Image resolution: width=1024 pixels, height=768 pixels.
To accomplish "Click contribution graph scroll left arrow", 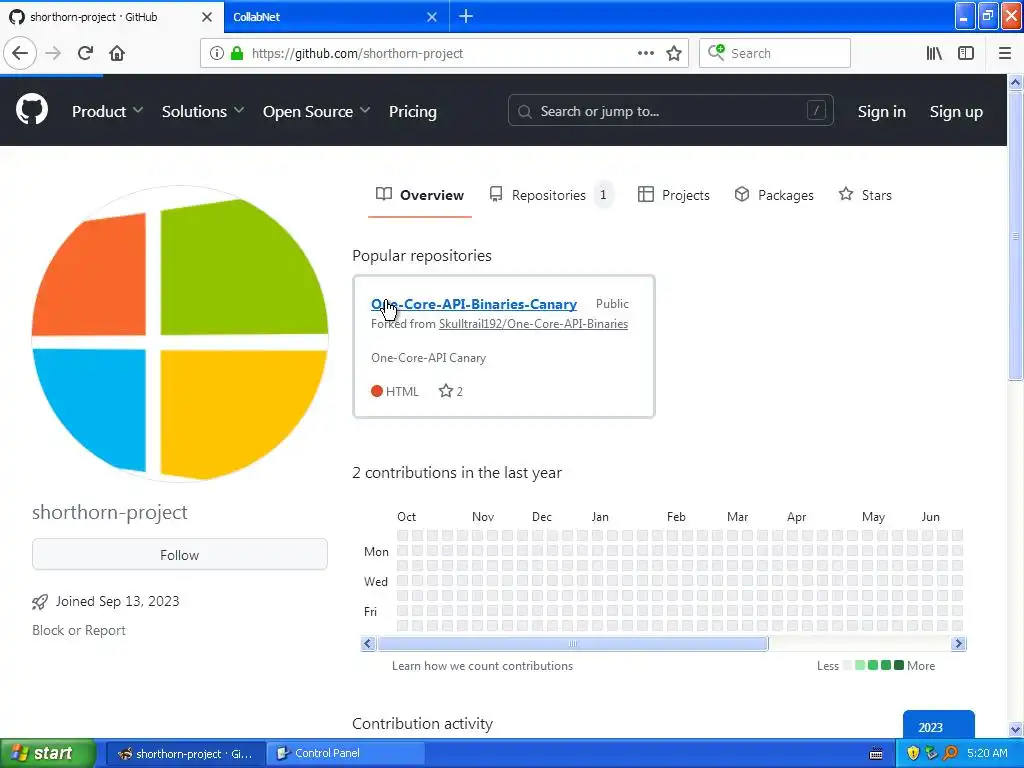I will point(368,644).
